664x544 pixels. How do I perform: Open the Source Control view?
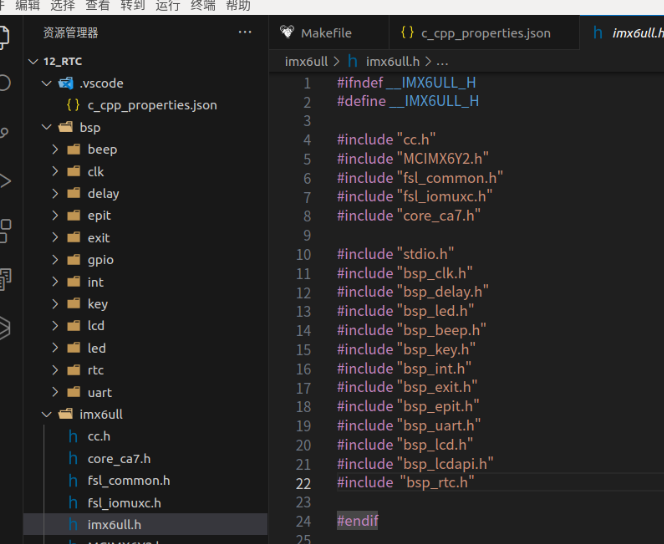tap(5, 133)
